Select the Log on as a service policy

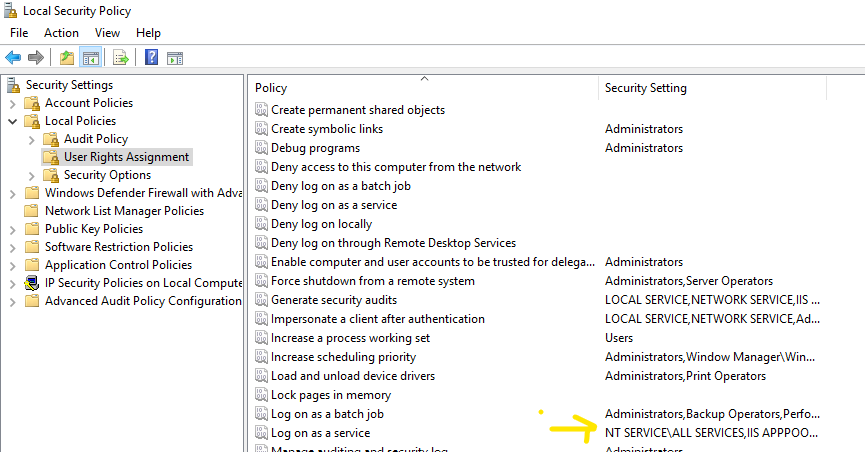coord(321,433)
